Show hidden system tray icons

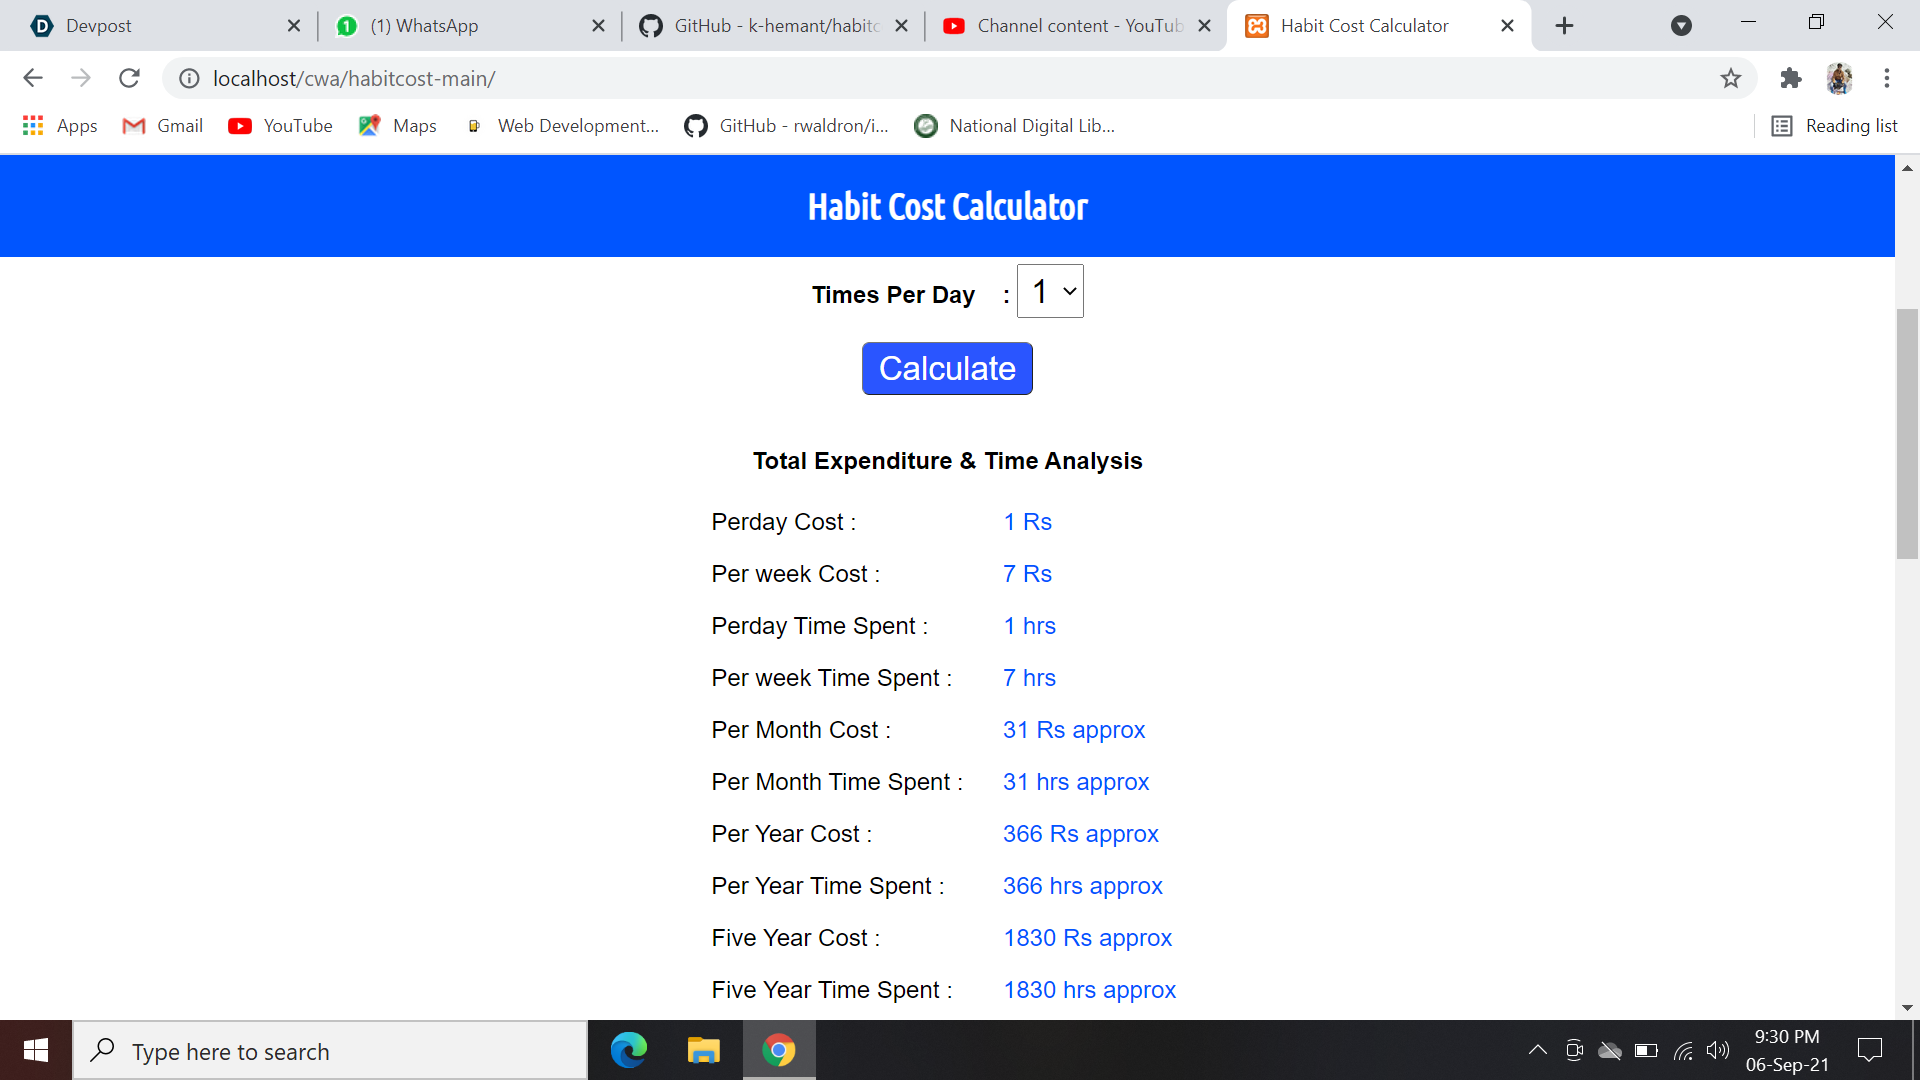click(1538, 1050)
